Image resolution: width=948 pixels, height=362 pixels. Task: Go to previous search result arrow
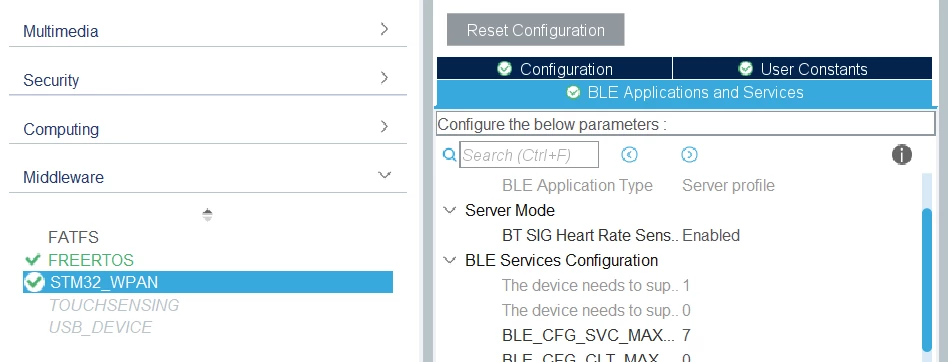(x=629, y=155)
